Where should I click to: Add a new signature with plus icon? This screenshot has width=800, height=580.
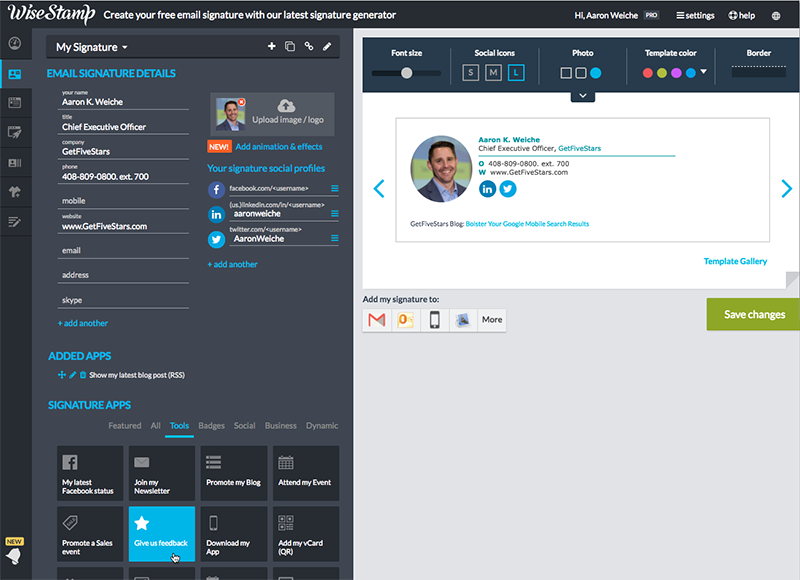tap(272, 46)
